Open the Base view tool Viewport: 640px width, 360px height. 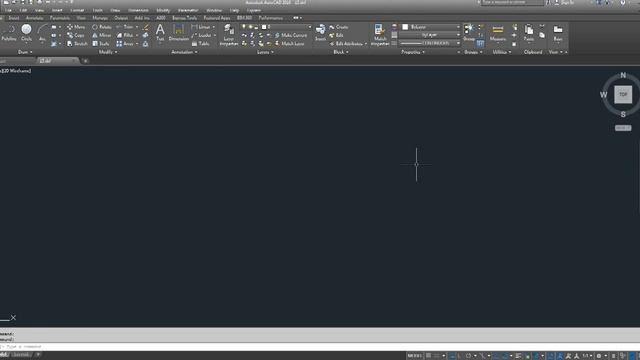coord(558,33)
